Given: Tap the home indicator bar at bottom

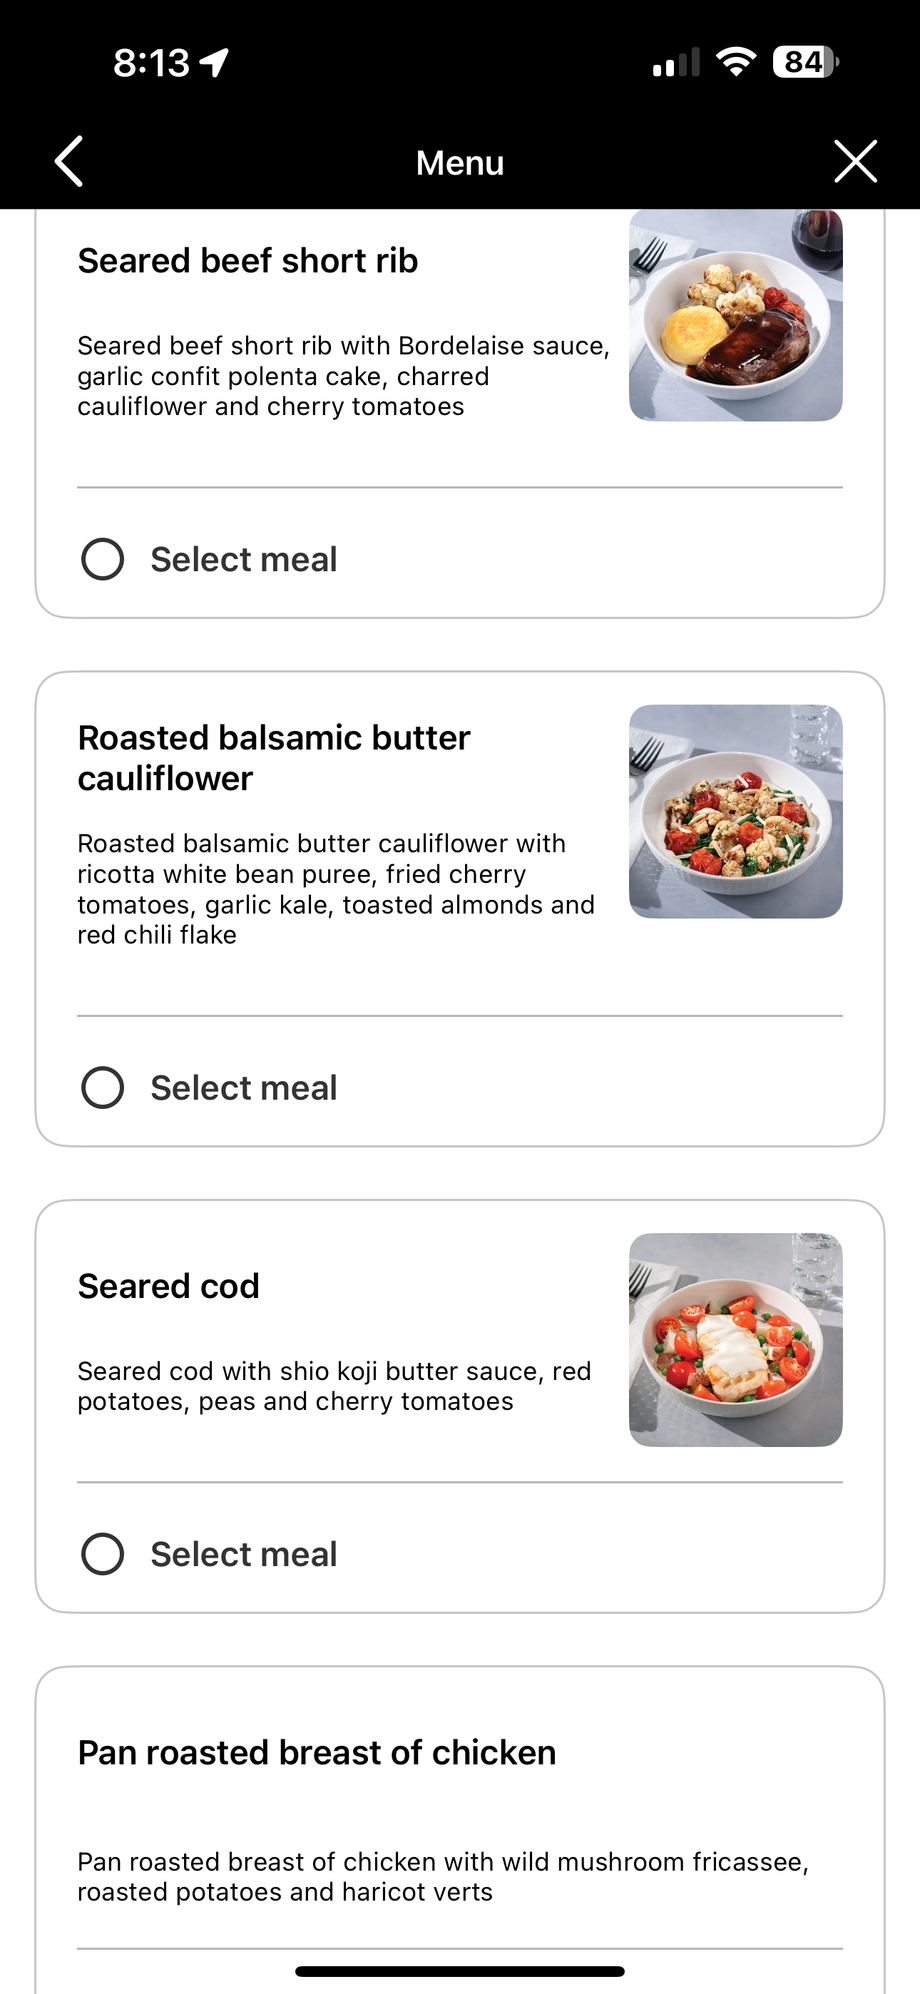Looking at the screenshot, I should (x=460, y=1971).
